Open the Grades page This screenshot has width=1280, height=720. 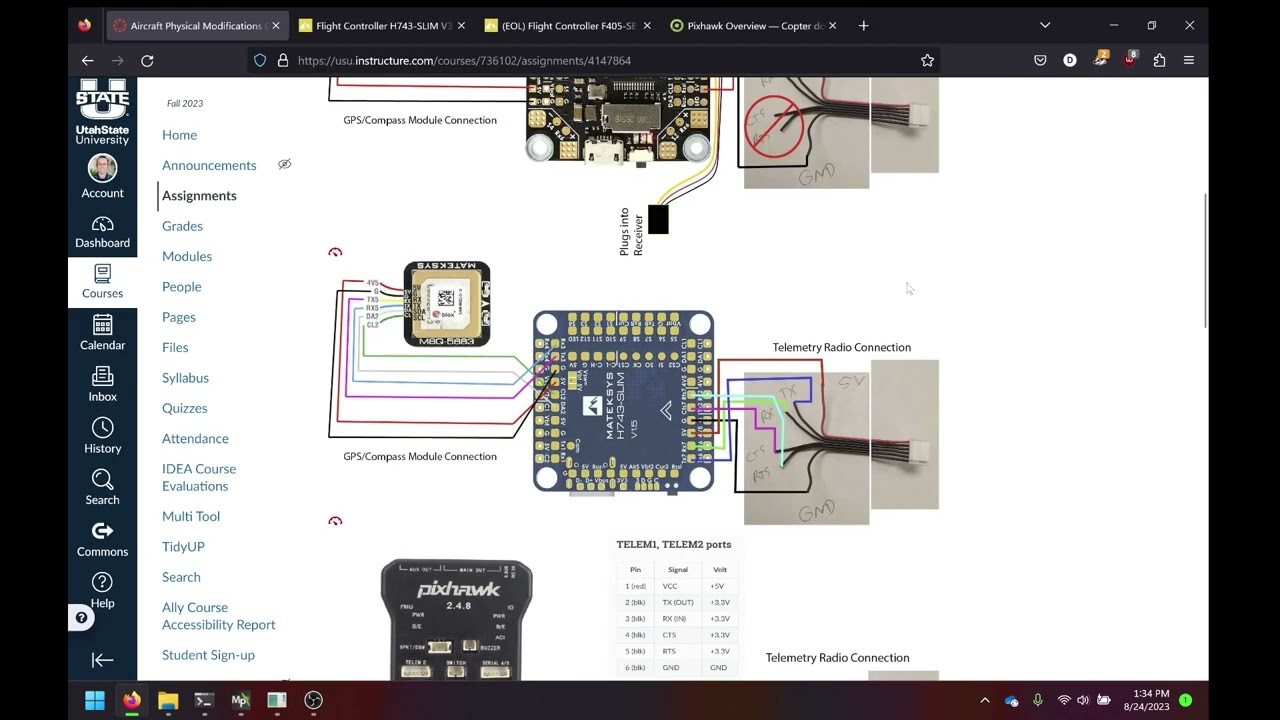point(182,226)
